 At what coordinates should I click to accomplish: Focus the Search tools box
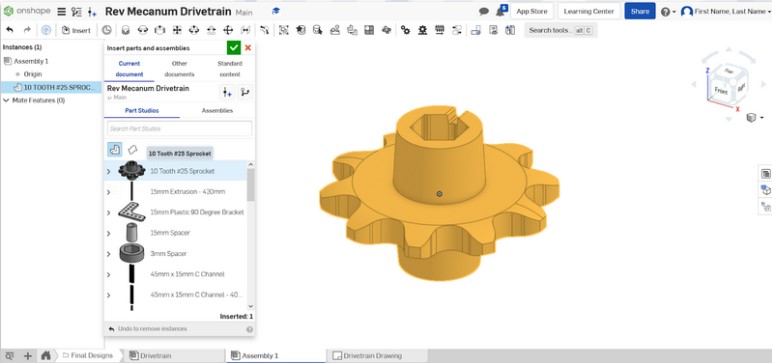tap(560, 30)
